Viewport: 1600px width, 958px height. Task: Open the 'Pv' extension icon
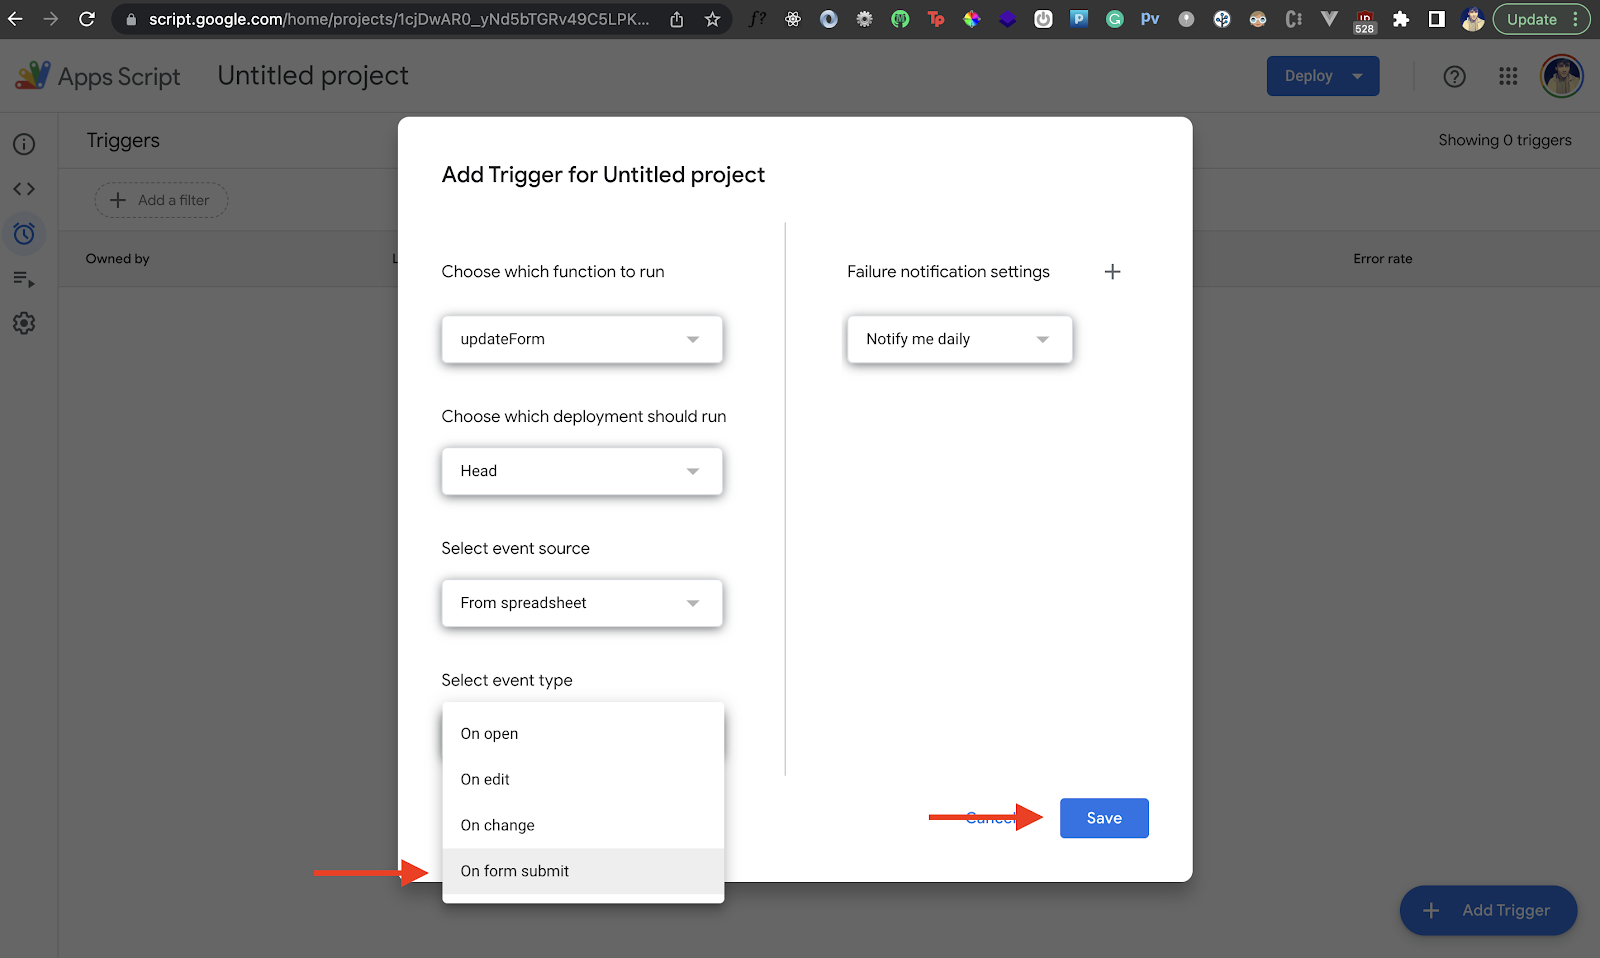coord(1150,19)
